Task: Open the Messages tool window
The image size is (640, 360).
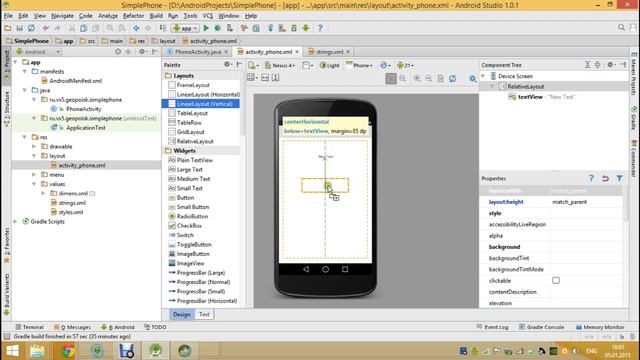Action: point(73,327)
